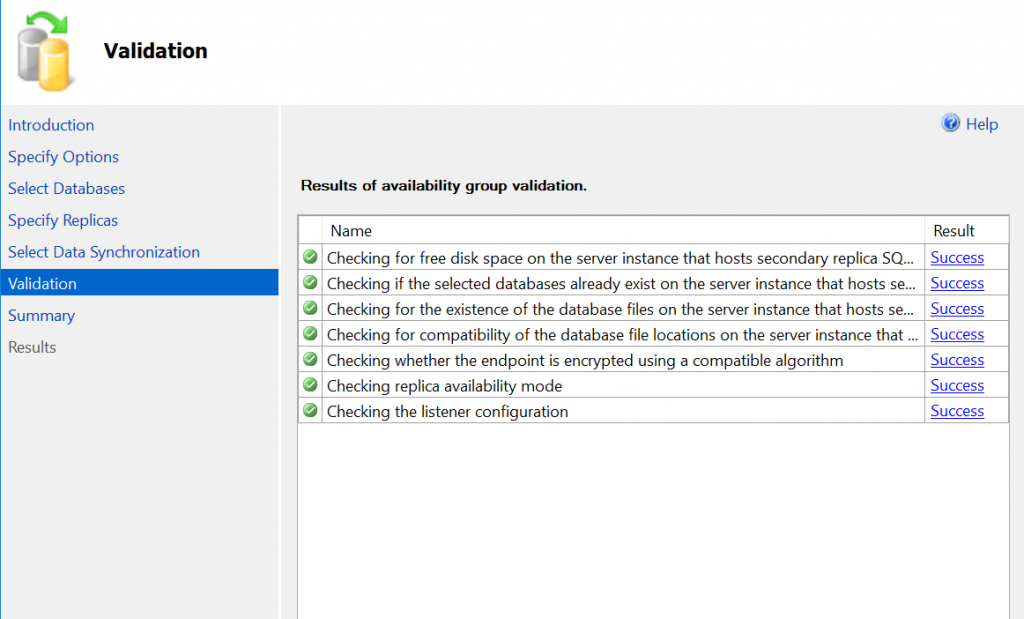Open the Summary page
Image resolution: width=1024 pixels, height=619 pixels.
(41, 315)
